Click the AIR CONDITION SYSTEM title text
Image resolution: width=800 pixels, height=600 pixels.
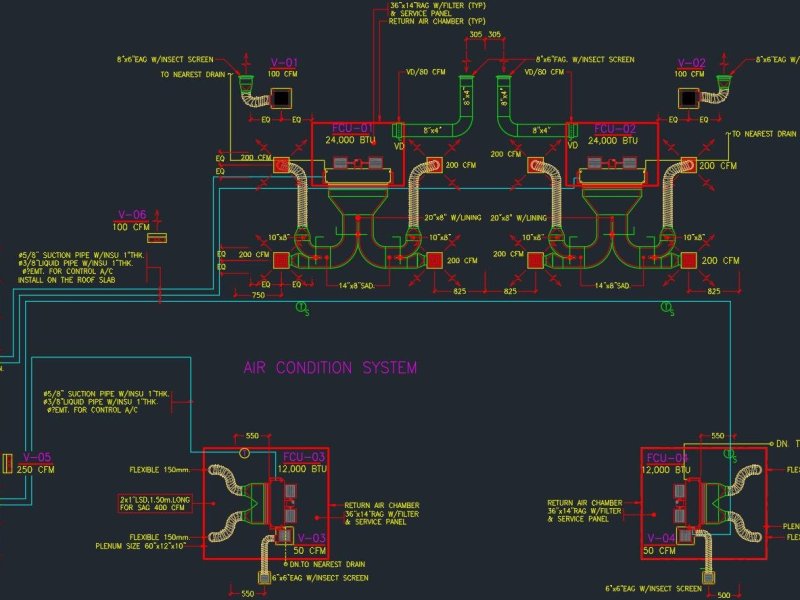click(x=330, y=367)
